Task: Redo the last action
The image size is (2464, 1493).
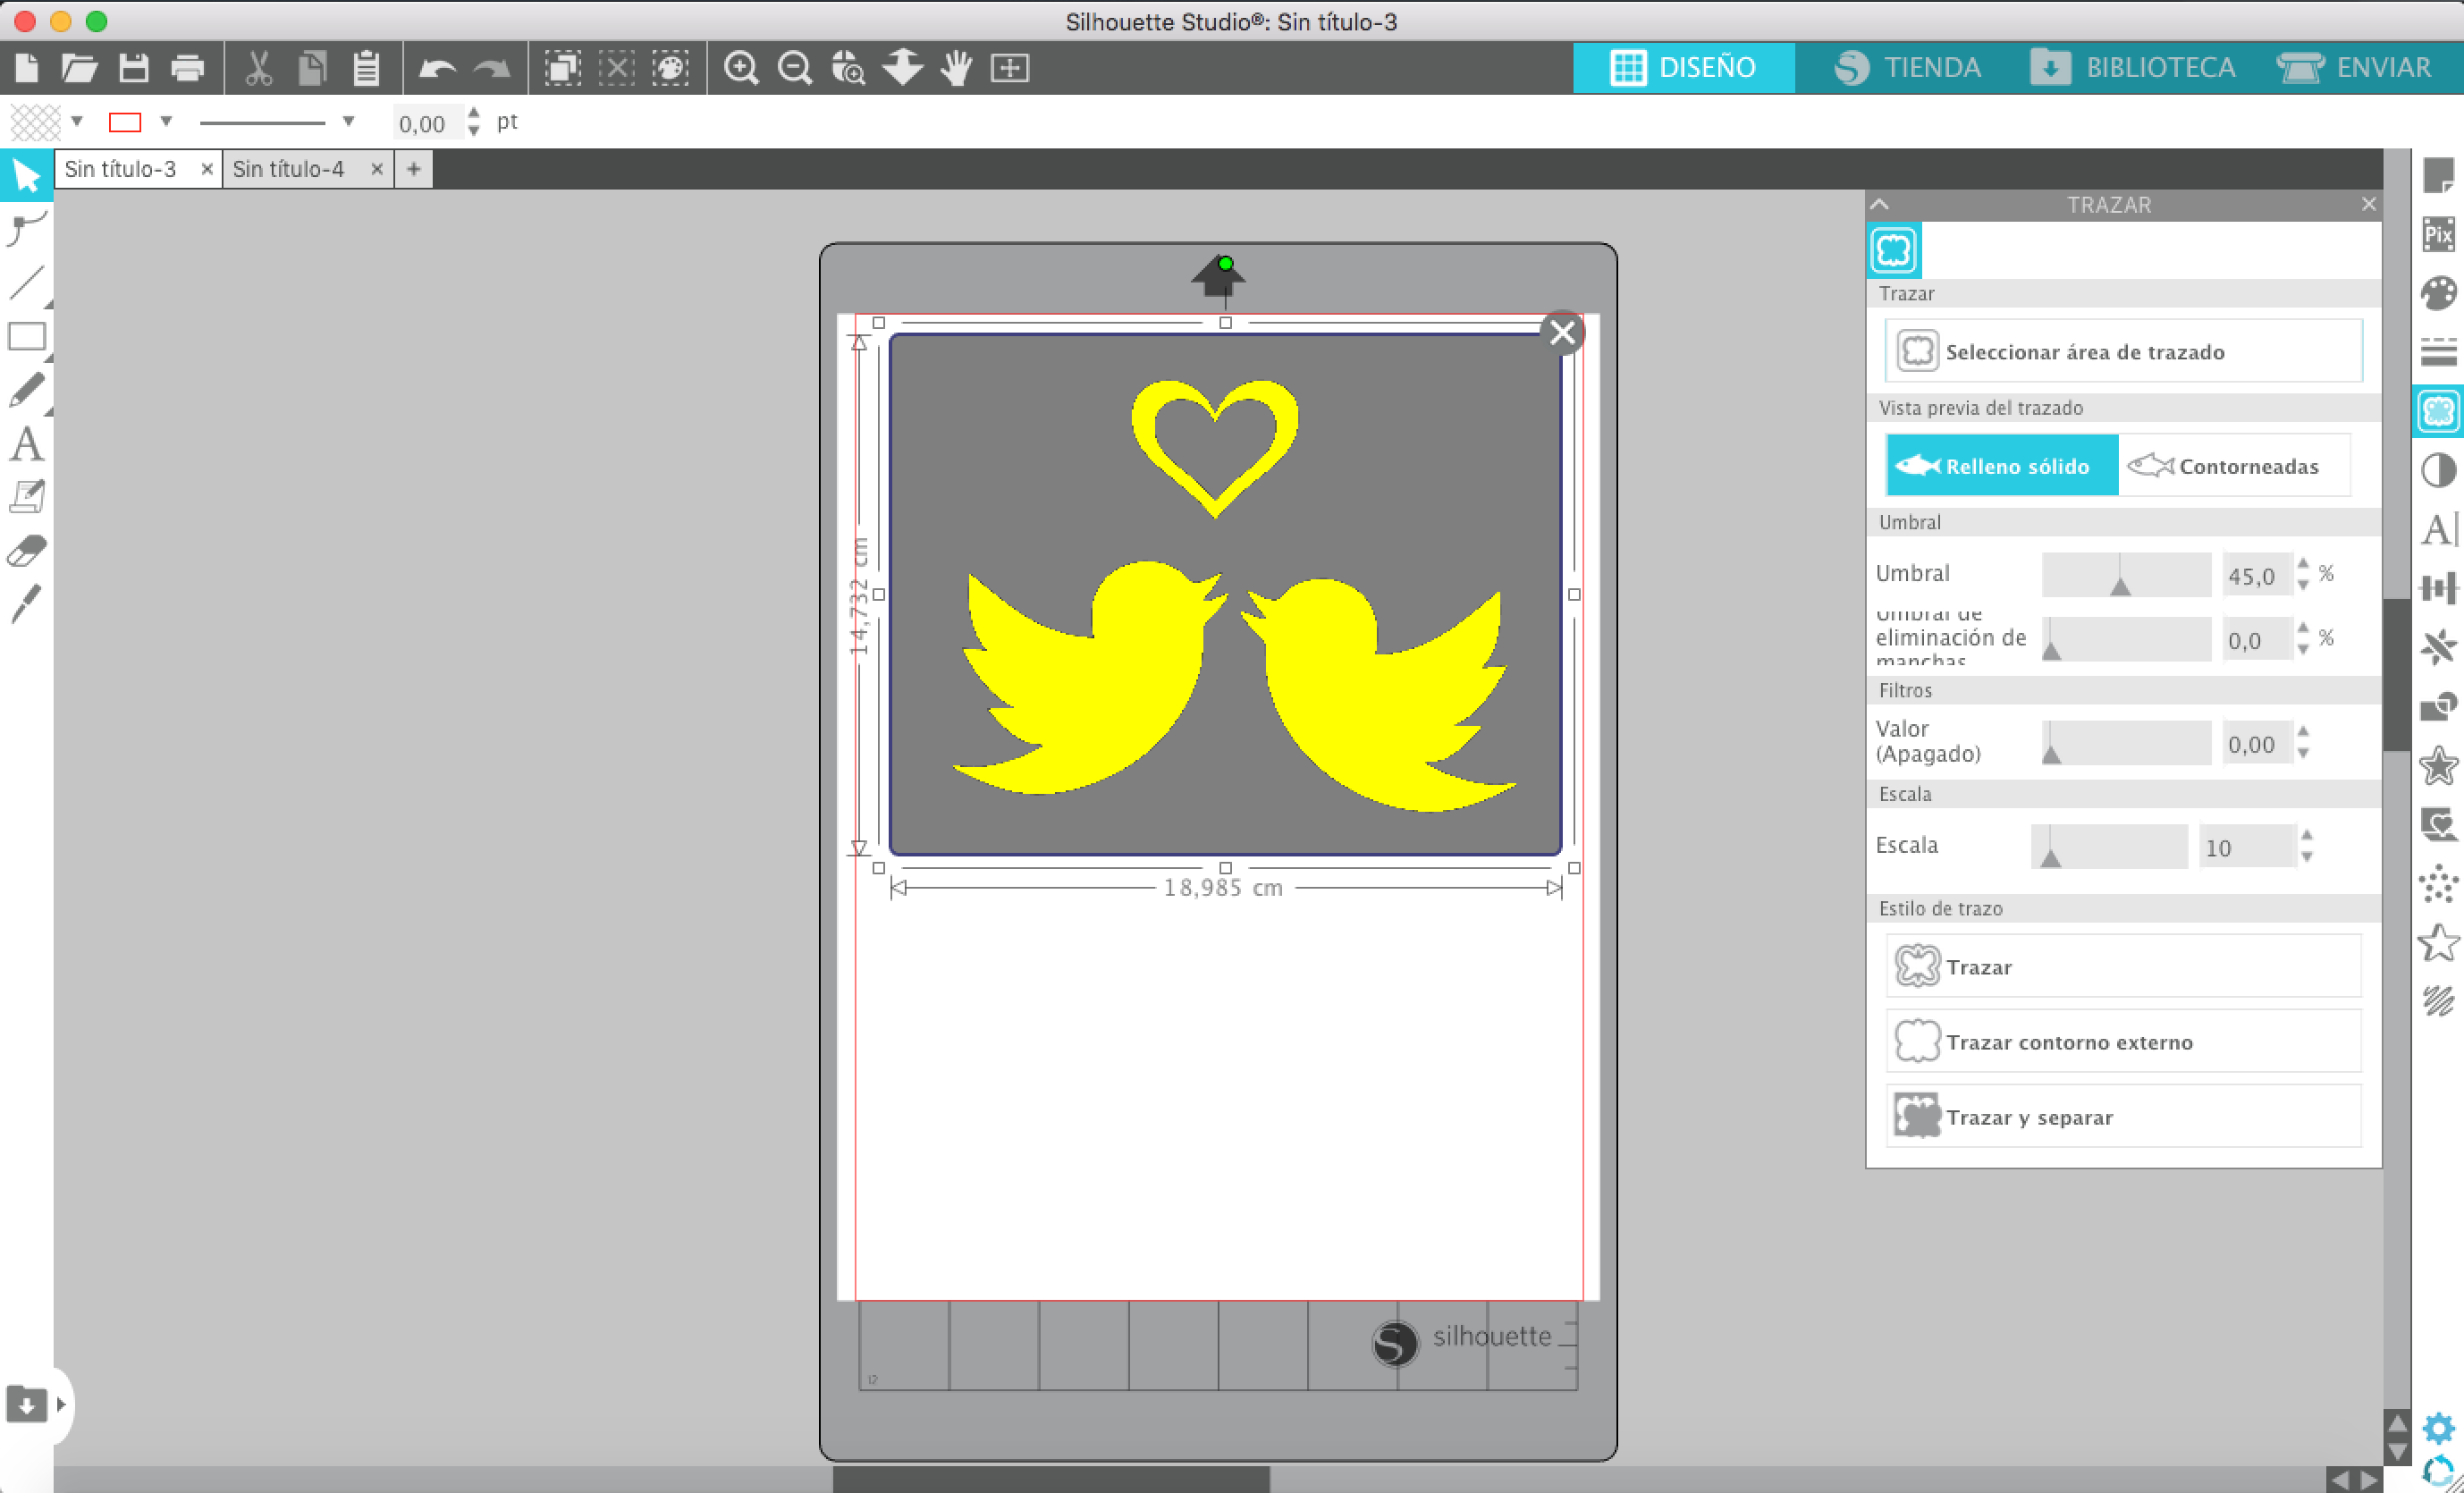Action: pos(491,68)
